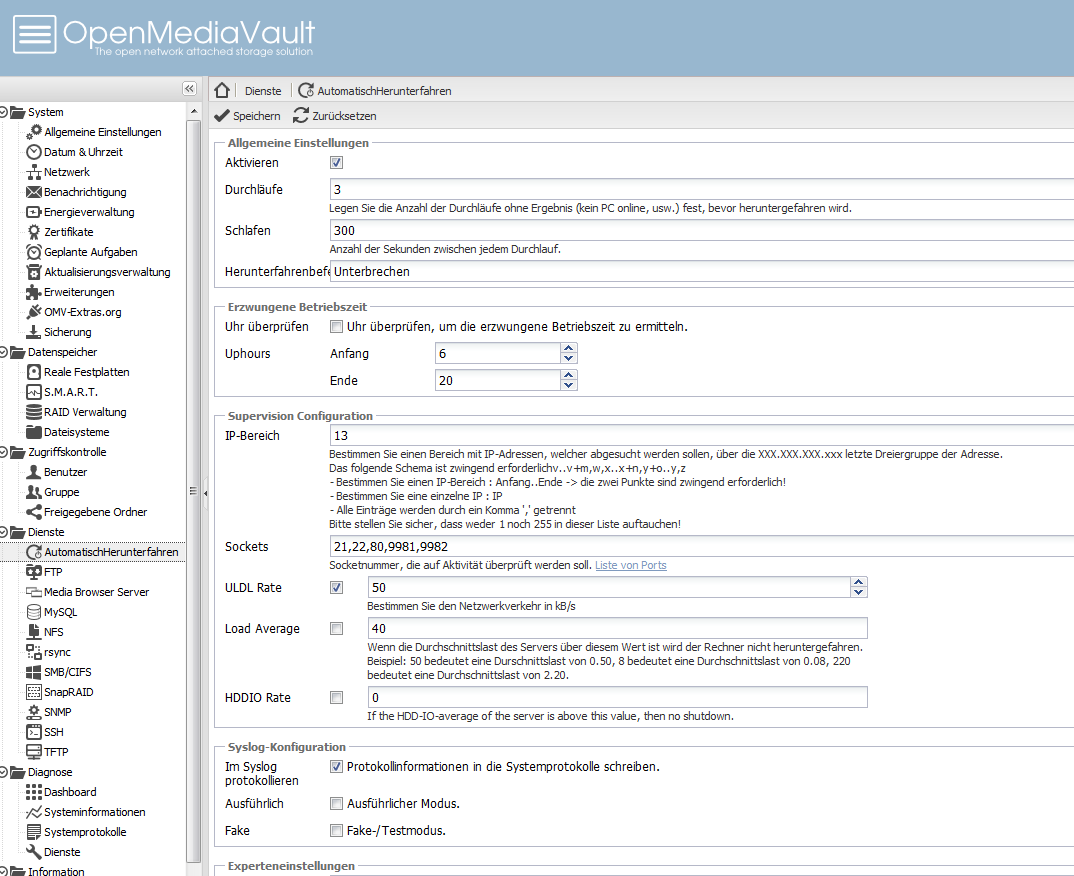The height and width of the screenshot is (876, 1074).
Task: Open Datum & Uhrzeit clock icon
Action: [34, 152]
